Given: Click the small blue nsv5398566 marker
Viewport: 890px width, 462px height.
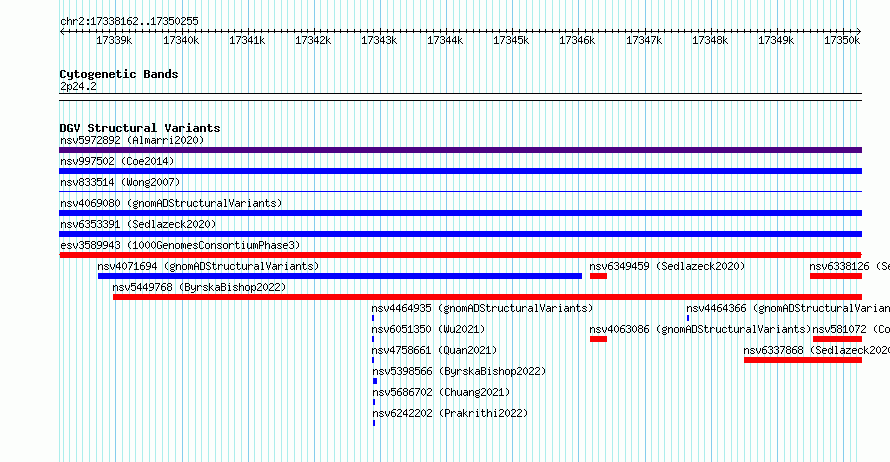Looking at the screenshot, I should coord(375,381).
